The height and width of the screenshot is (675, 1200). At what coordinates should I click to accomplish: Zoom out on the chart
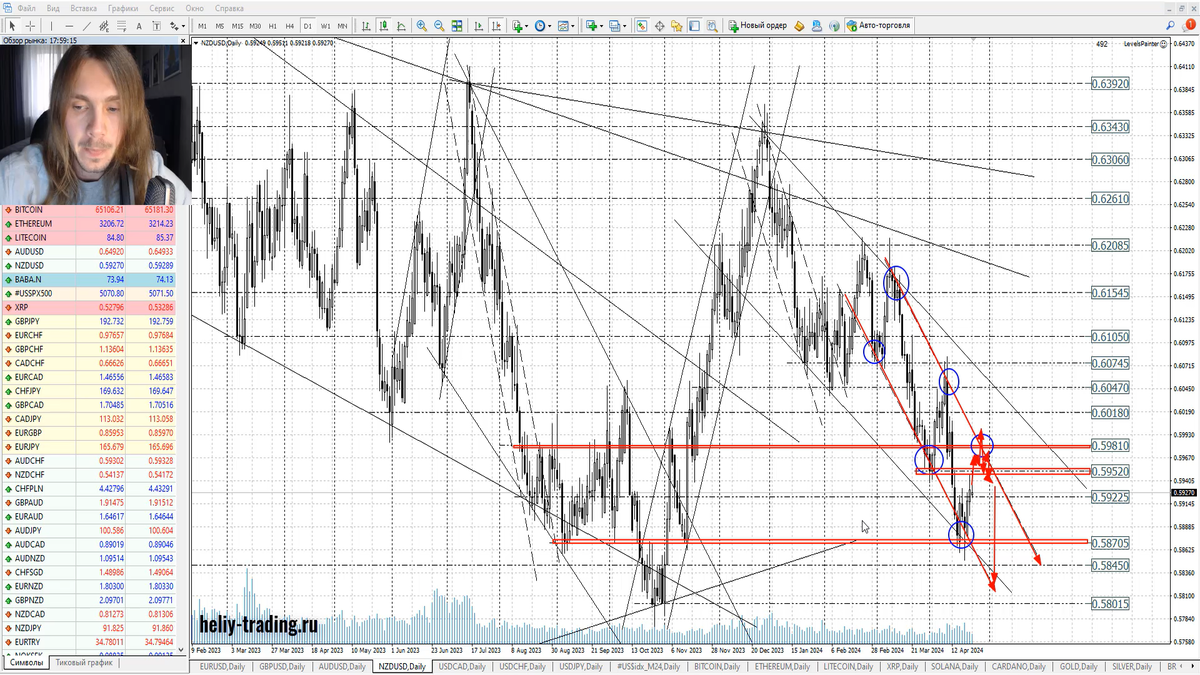pos(439,25)
